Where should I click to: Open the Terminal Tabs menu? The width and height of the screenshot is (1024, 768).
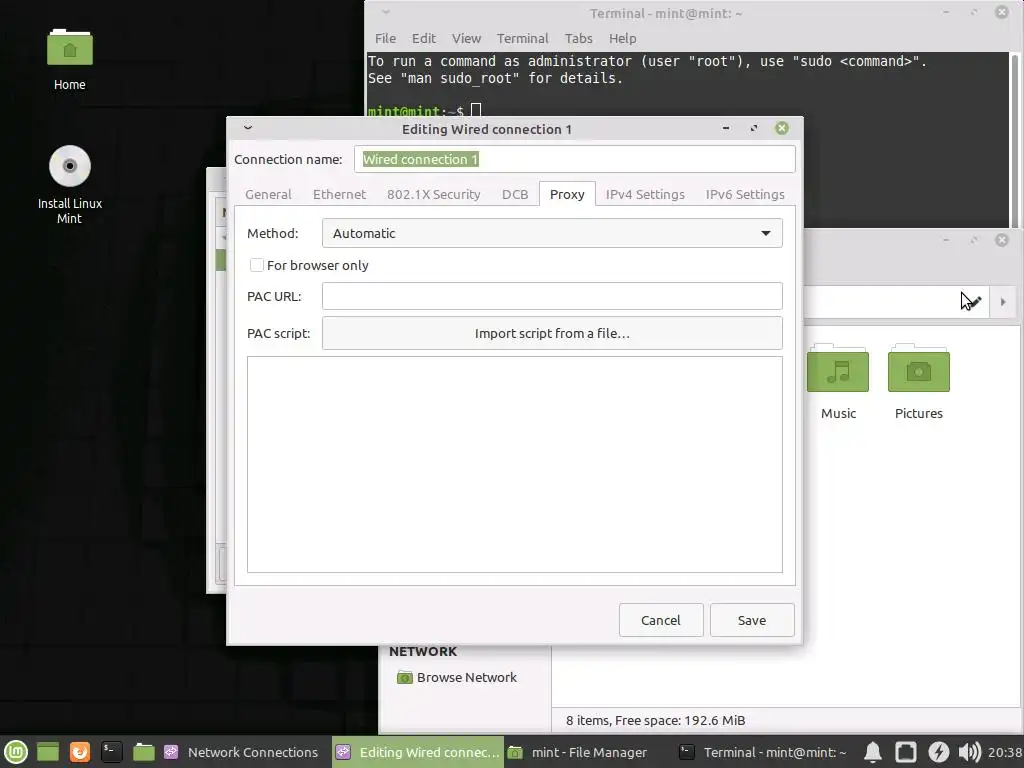[x=579, y=39]
